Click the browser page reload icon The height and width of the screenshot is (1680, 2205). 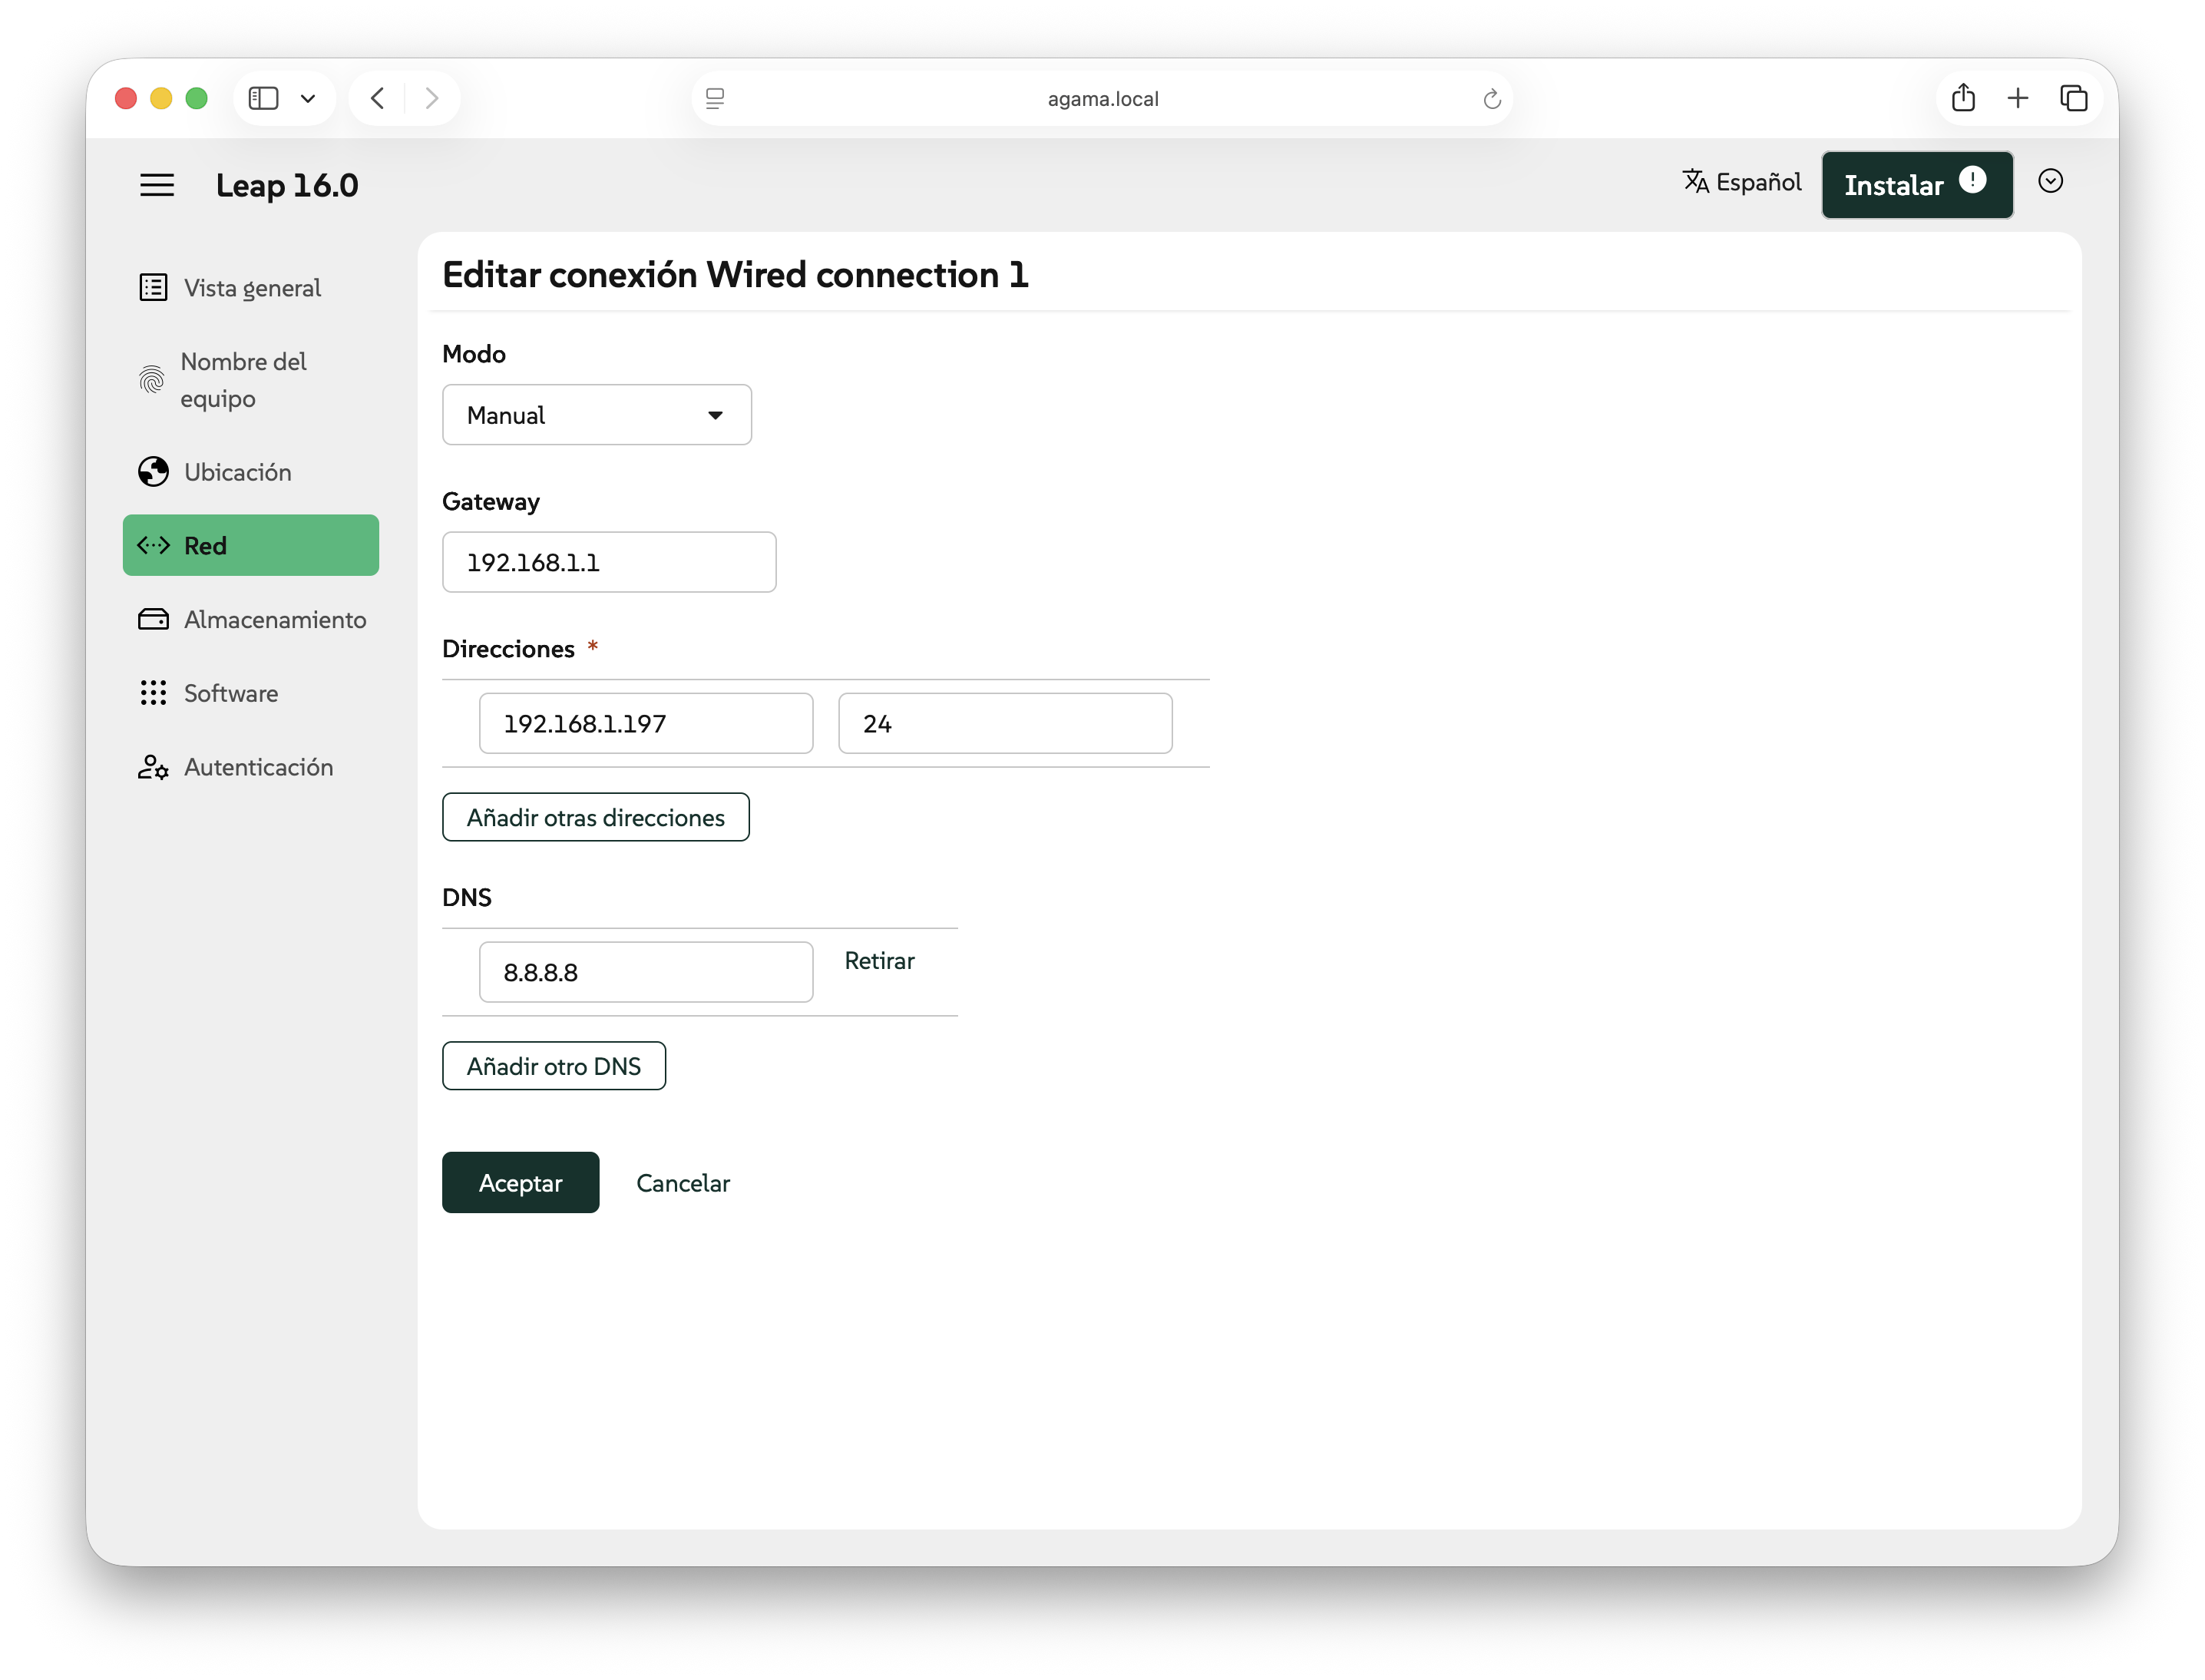(1491, 99)
